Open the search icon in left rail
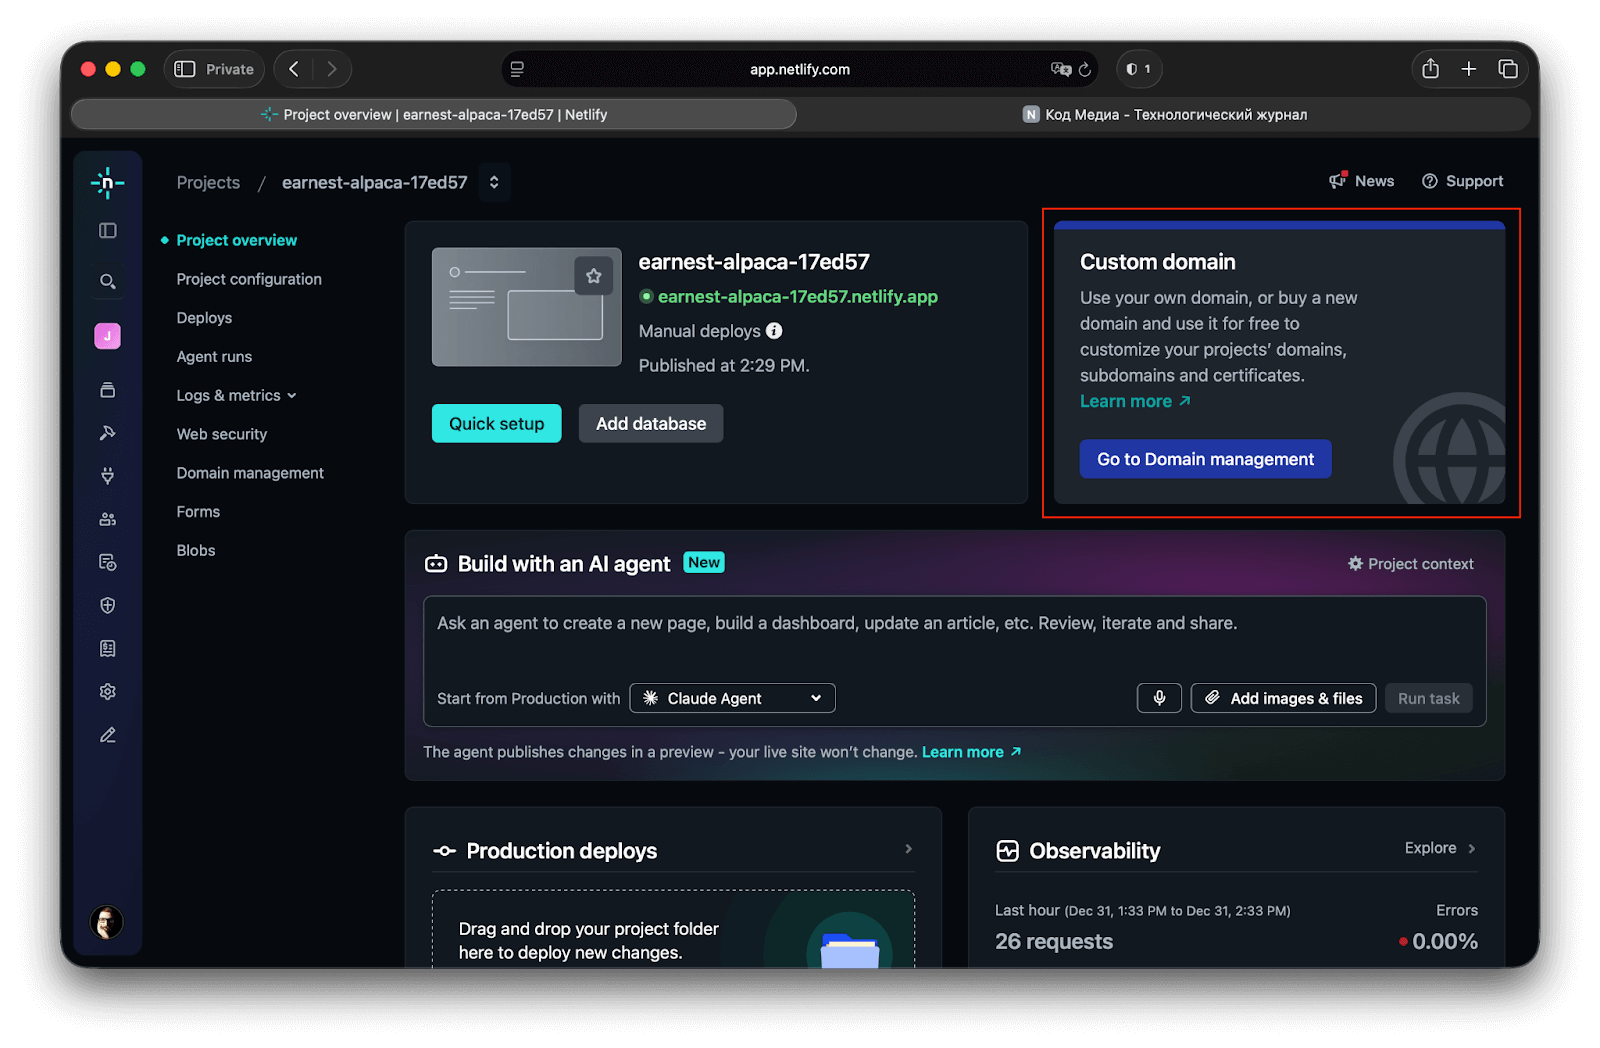1600x1048 pixels. coord(107,282)
